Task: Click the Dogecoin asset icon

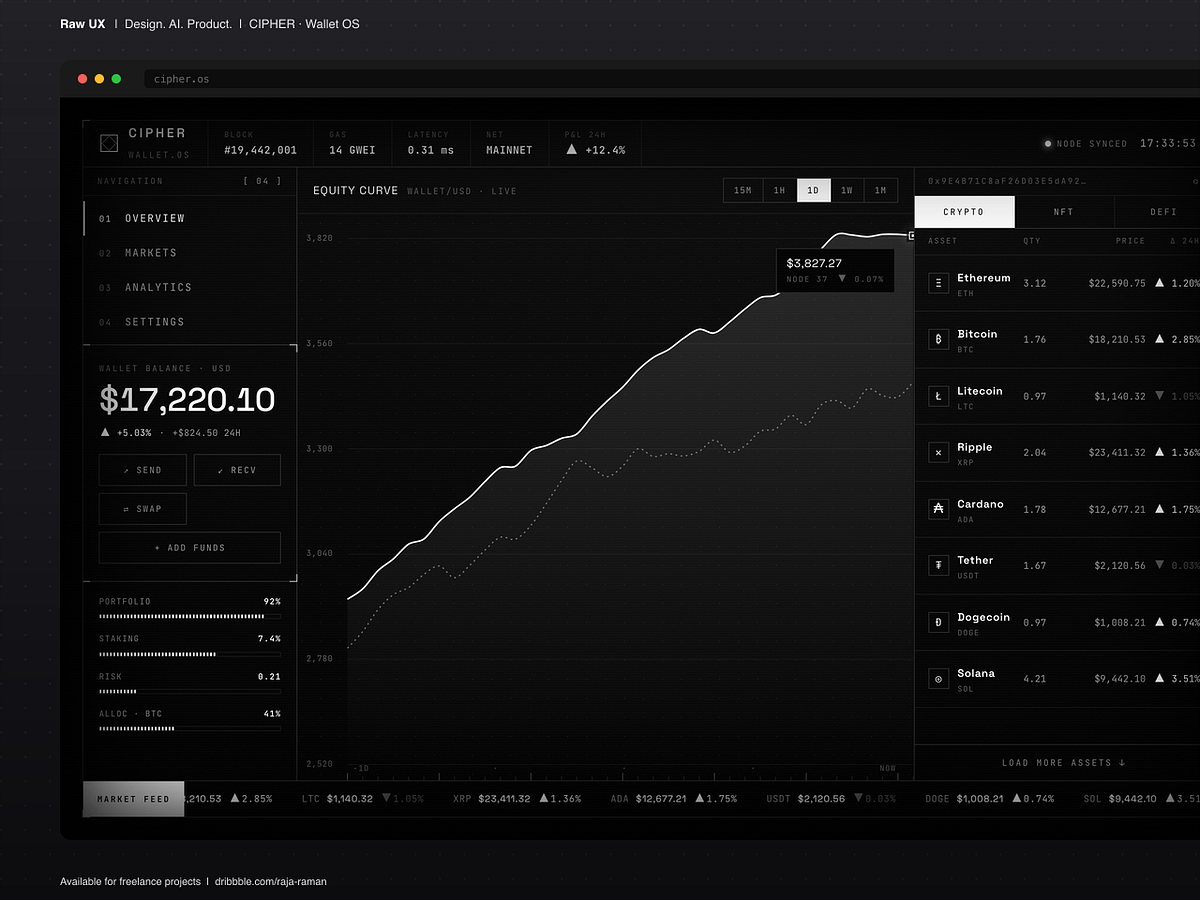Action: [938, 622]
